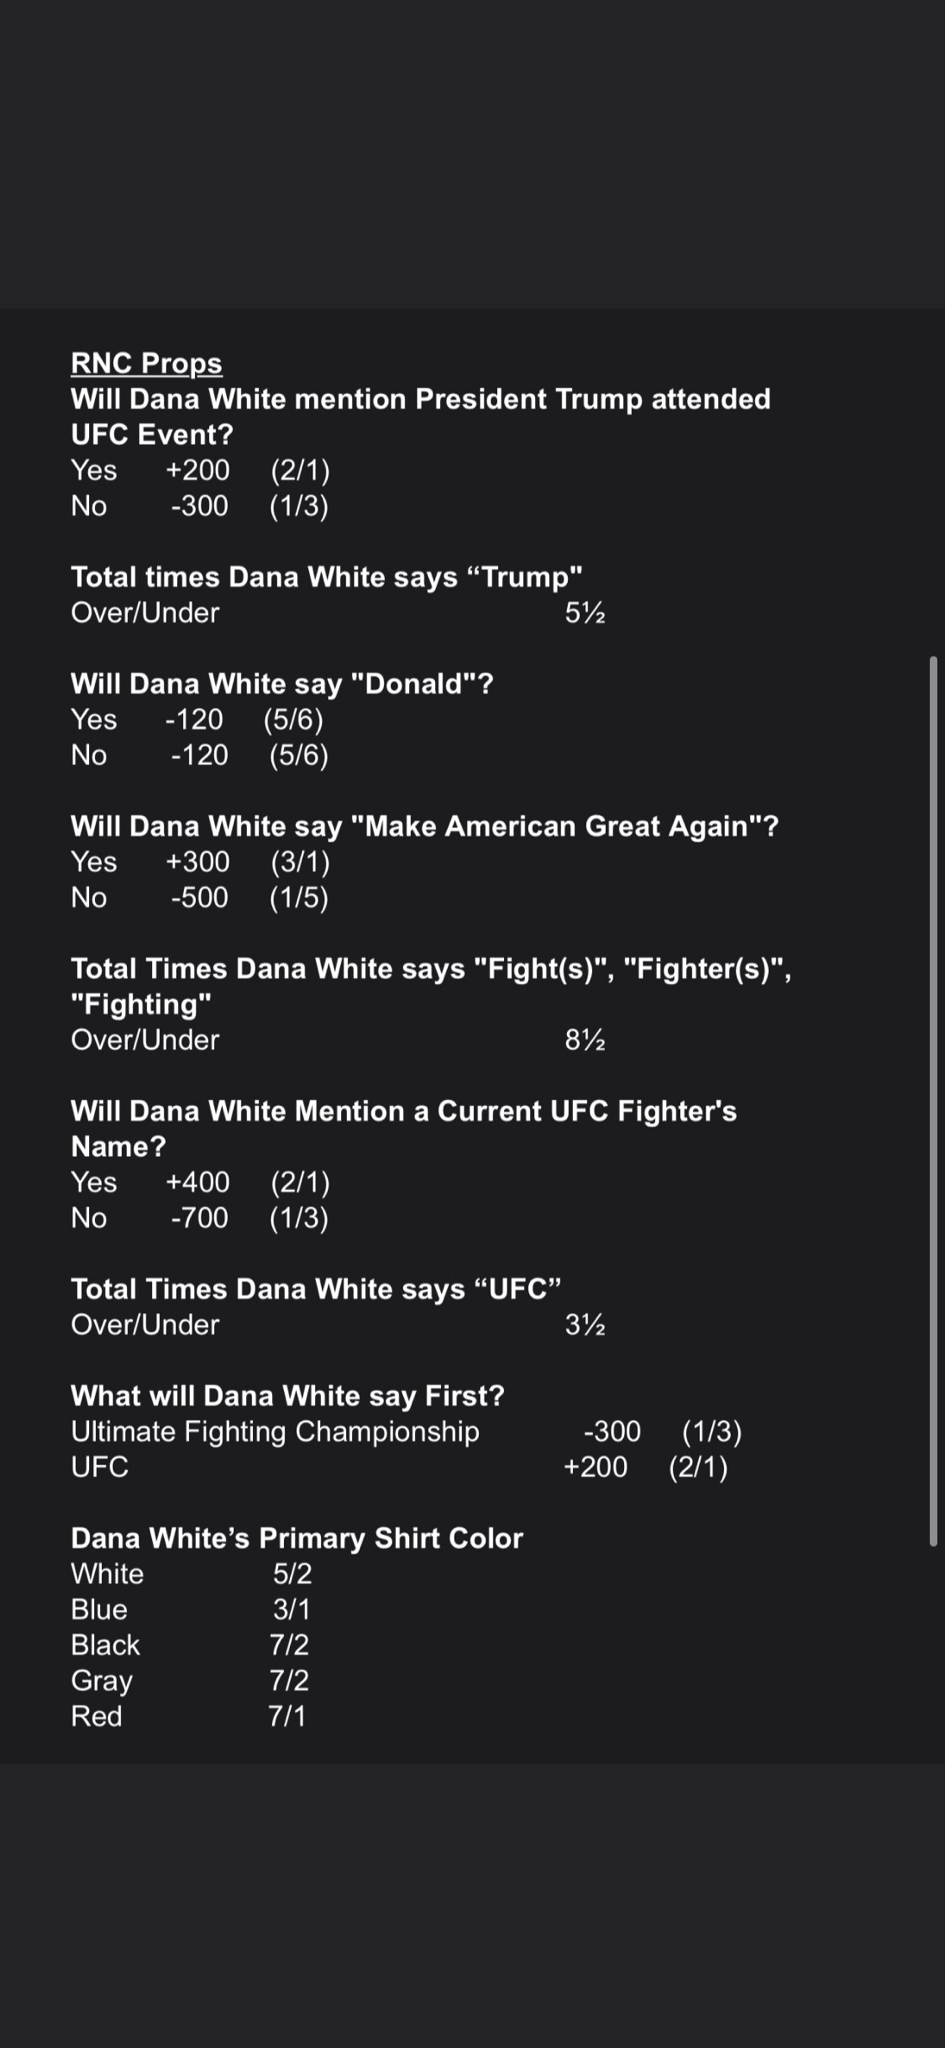Select the Yes +200 odds for UFC Event mention
Image resolution: width=945 pixels, height=2048 pixels.
pos(199,470)
